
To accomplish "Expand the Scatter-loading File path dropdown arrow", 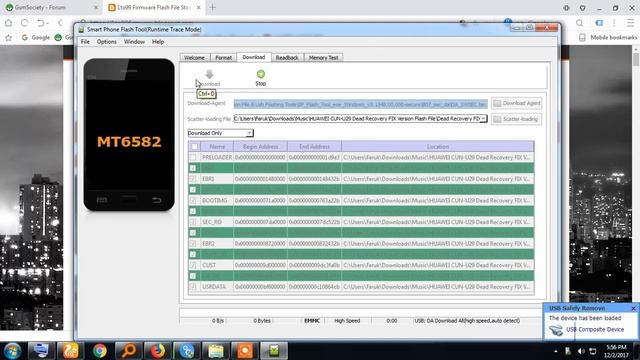I will (x=483, y=119).
